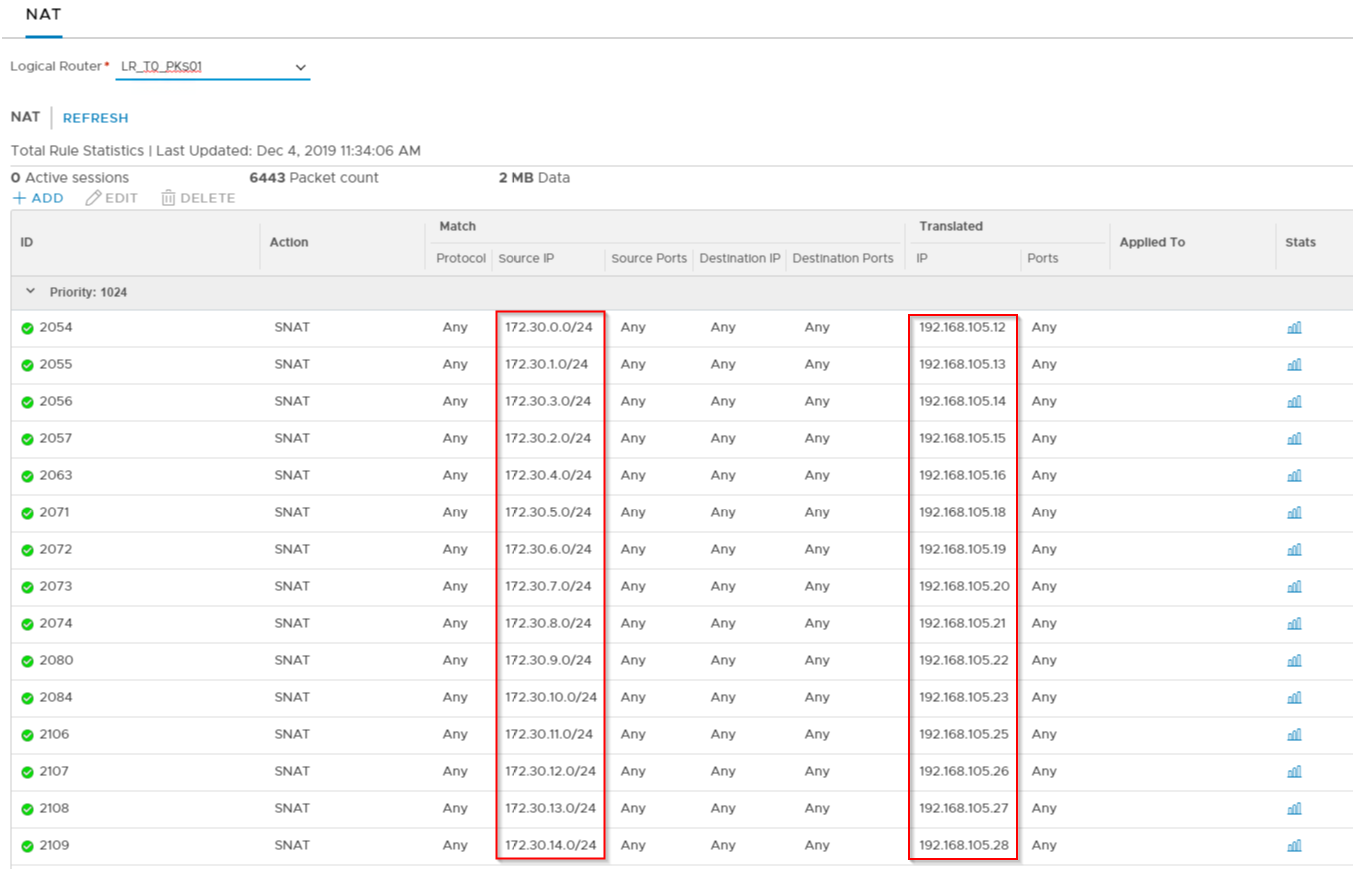
Task: Open stats icon for rule 2084
Action: click(1294, 698)
